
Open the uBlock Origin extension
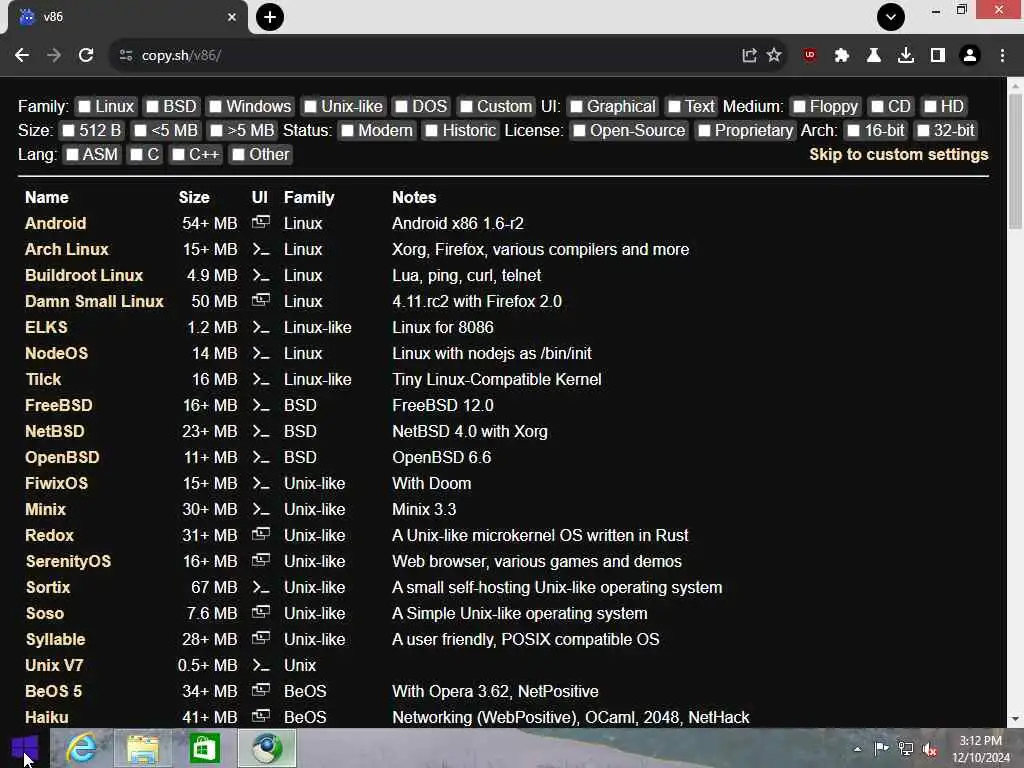coord(810,56)
